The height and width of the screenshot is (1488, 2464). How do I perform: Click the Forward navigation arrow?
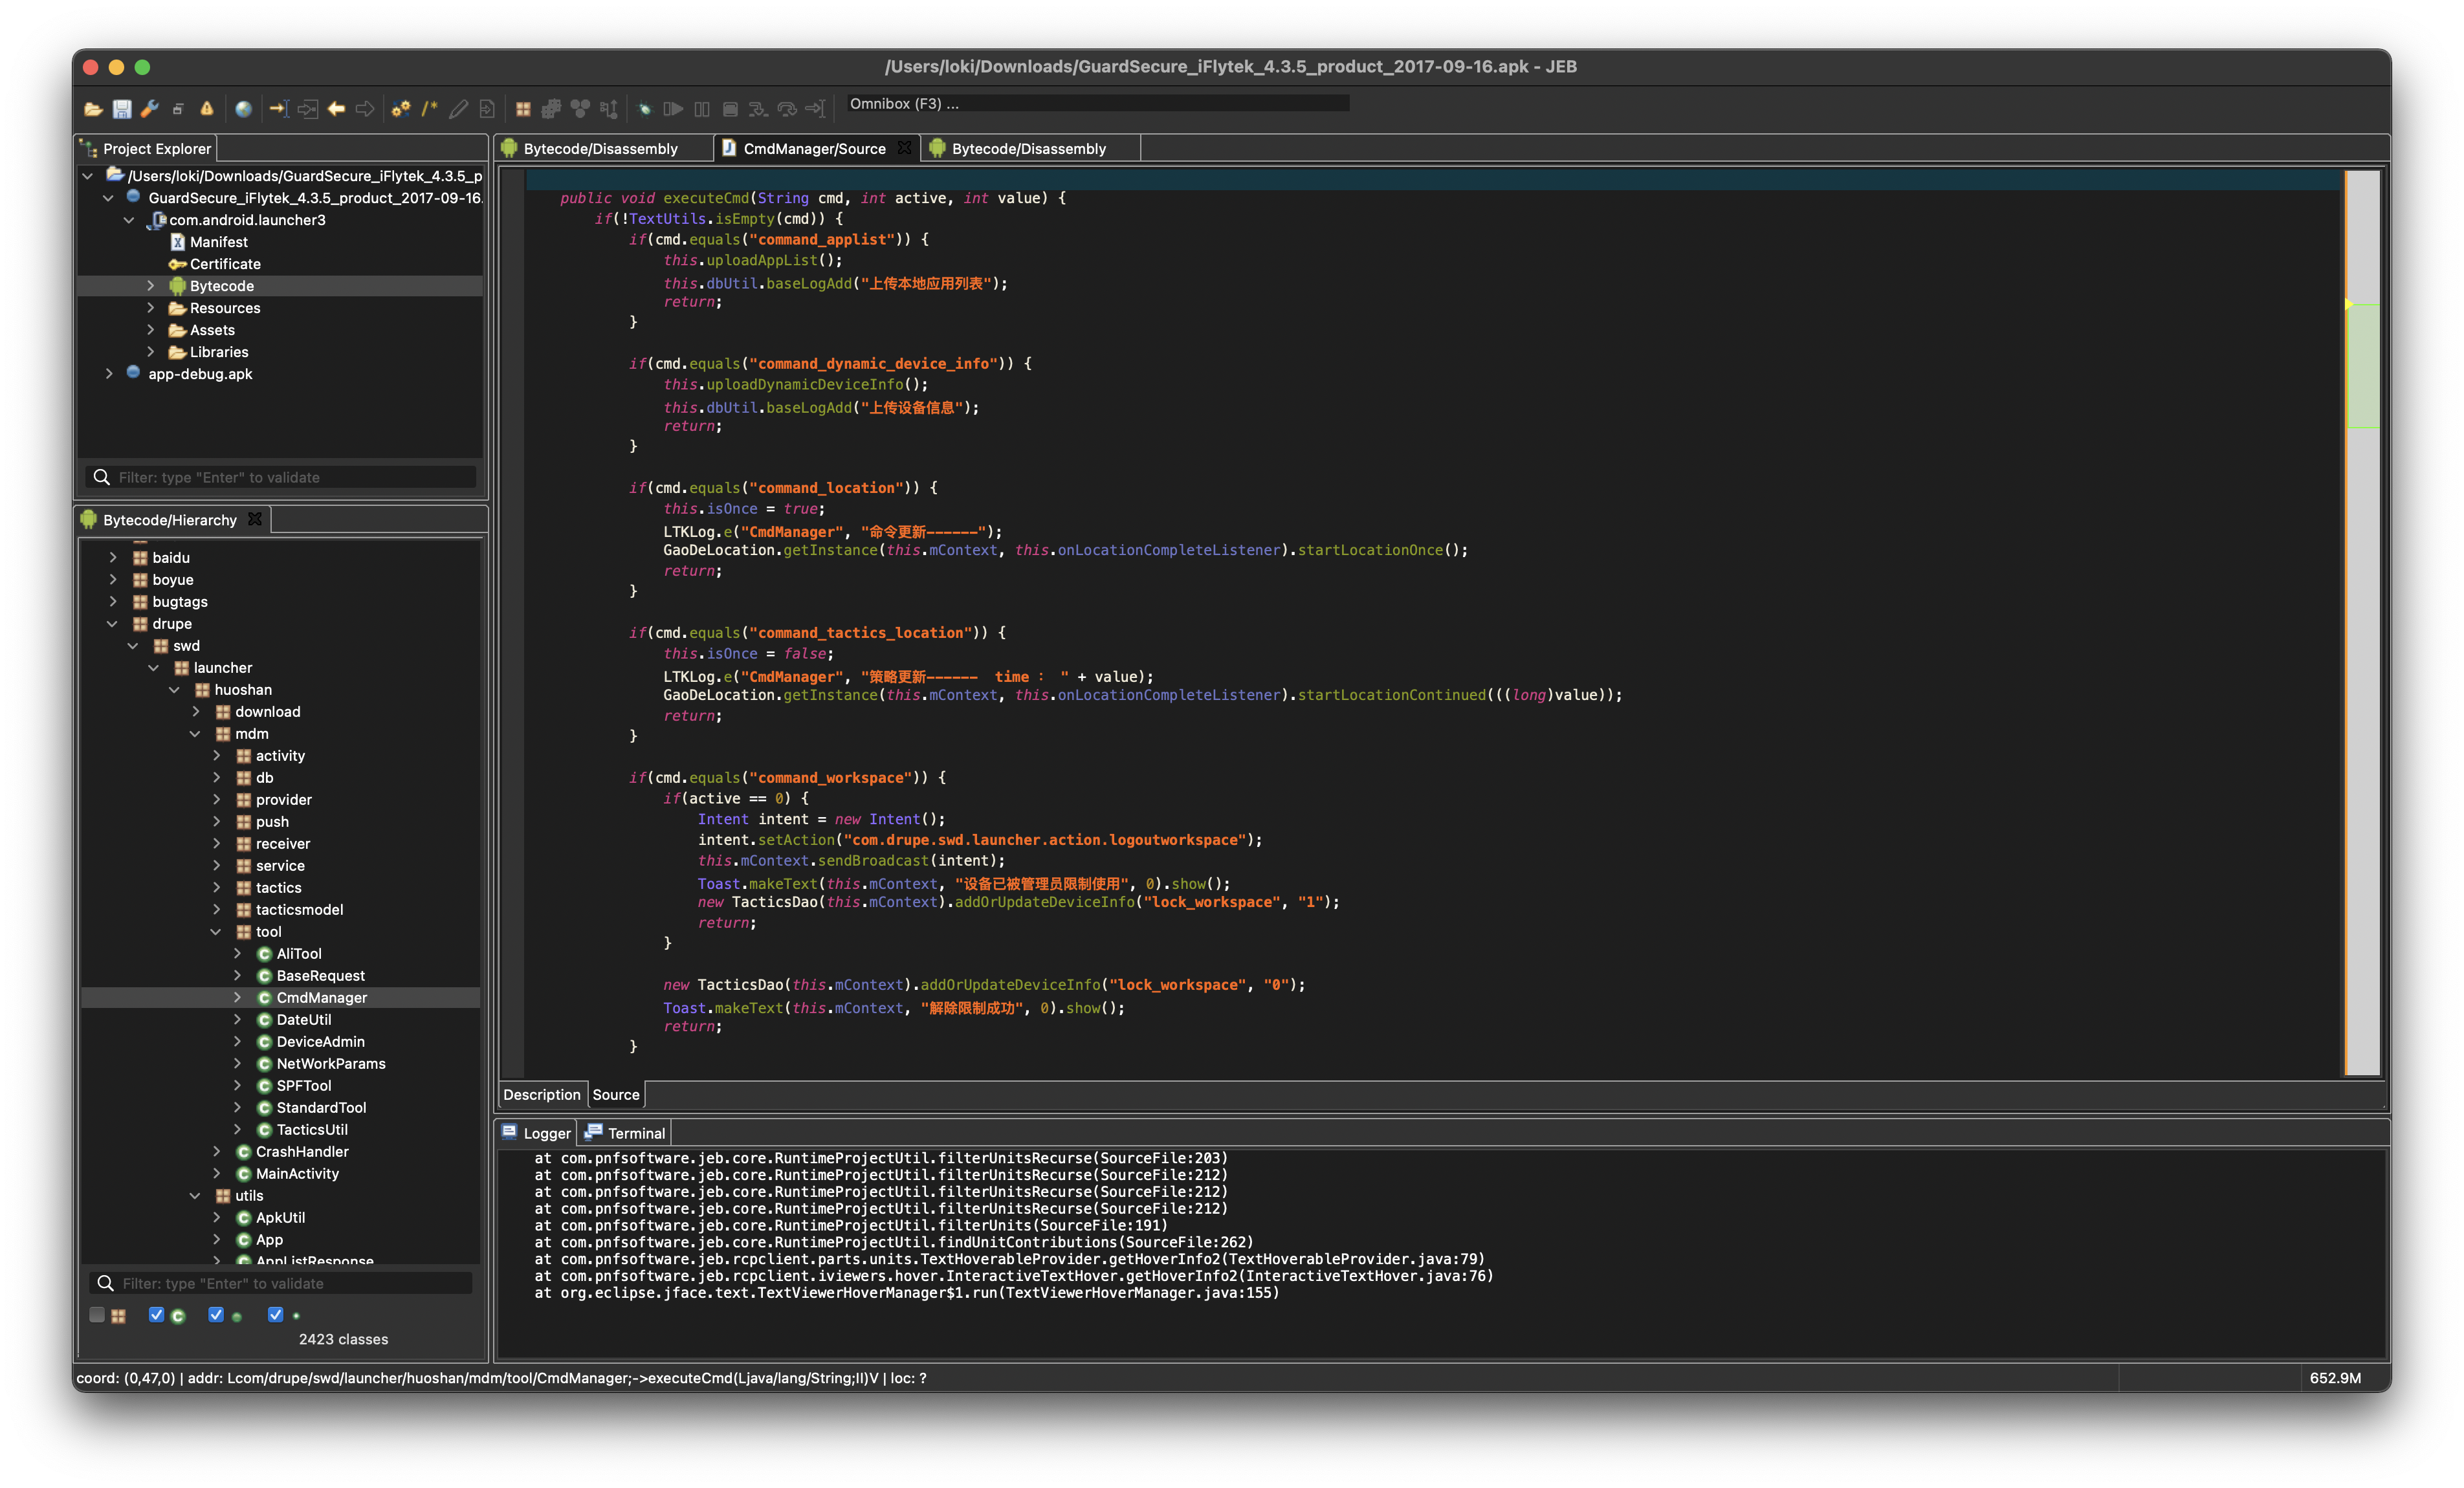(365, 109)
